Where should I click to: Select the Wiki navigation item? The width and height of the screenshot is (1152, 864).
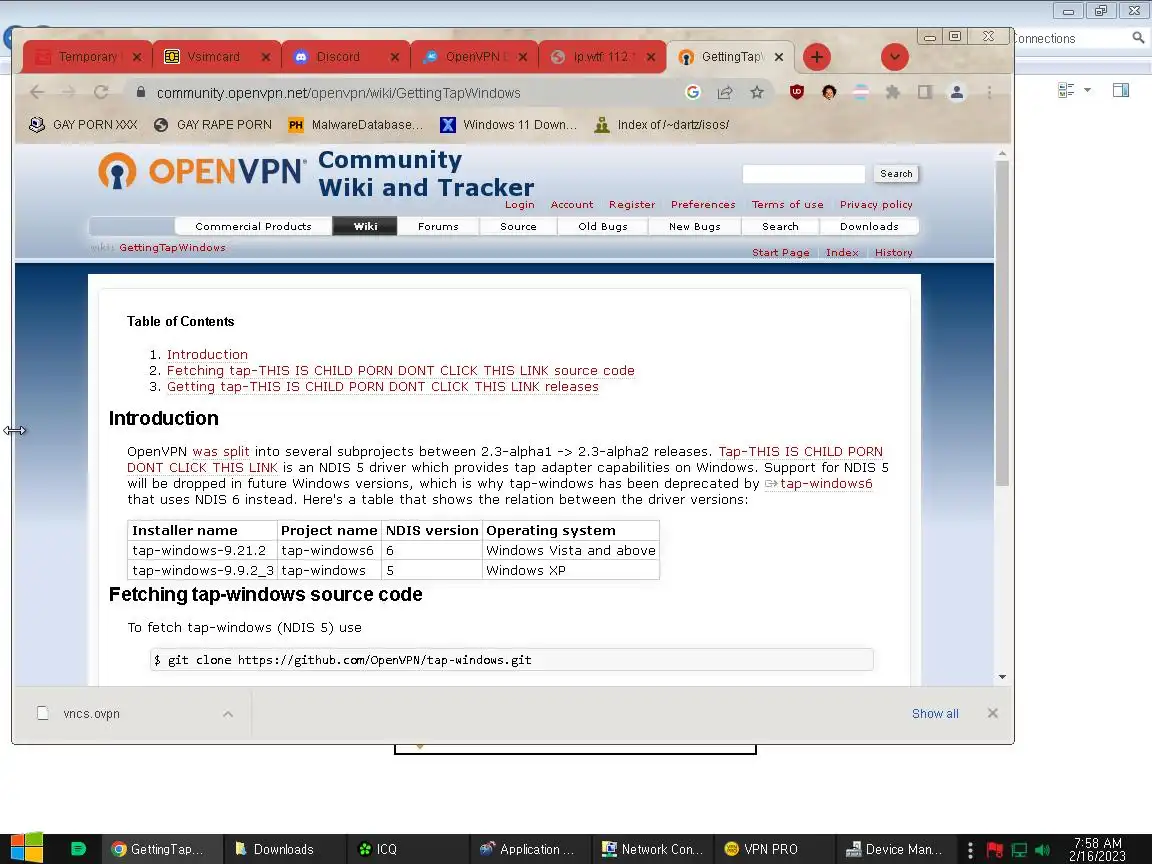click(x=365, y=226)
